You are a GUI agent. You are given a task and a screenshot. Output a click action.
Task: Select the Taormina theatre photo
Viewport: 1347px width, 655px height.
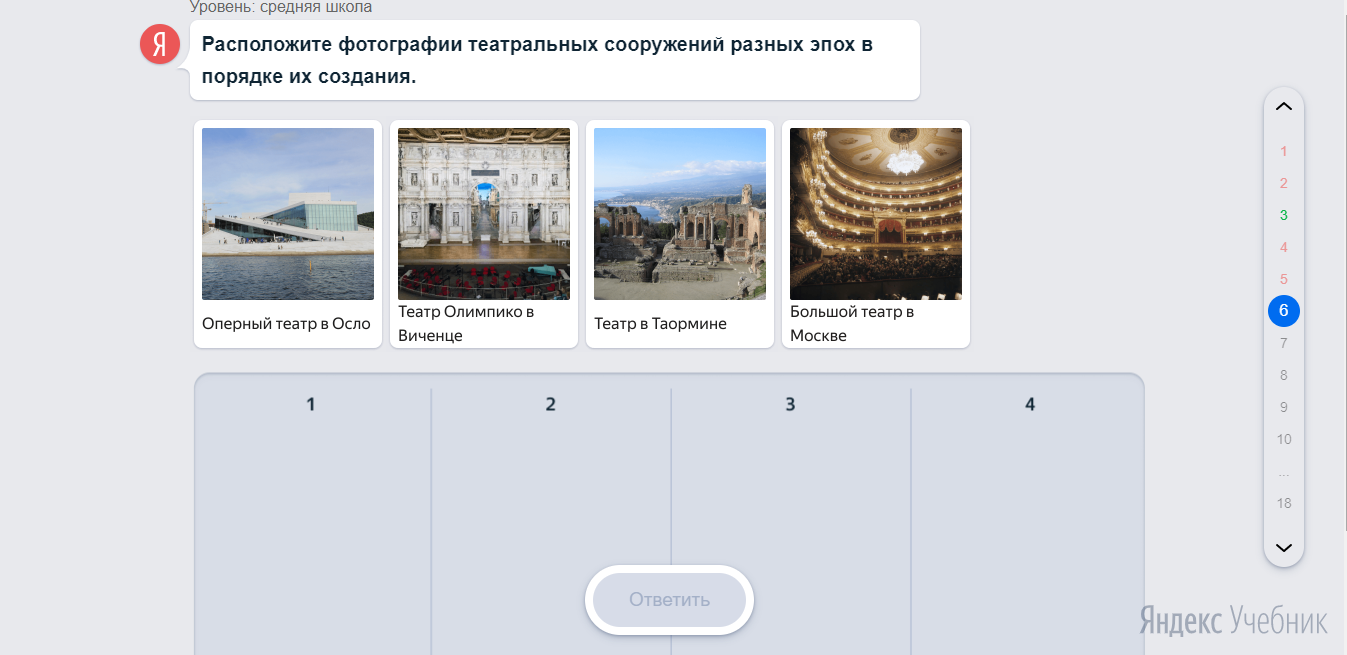tap(680, 214)
